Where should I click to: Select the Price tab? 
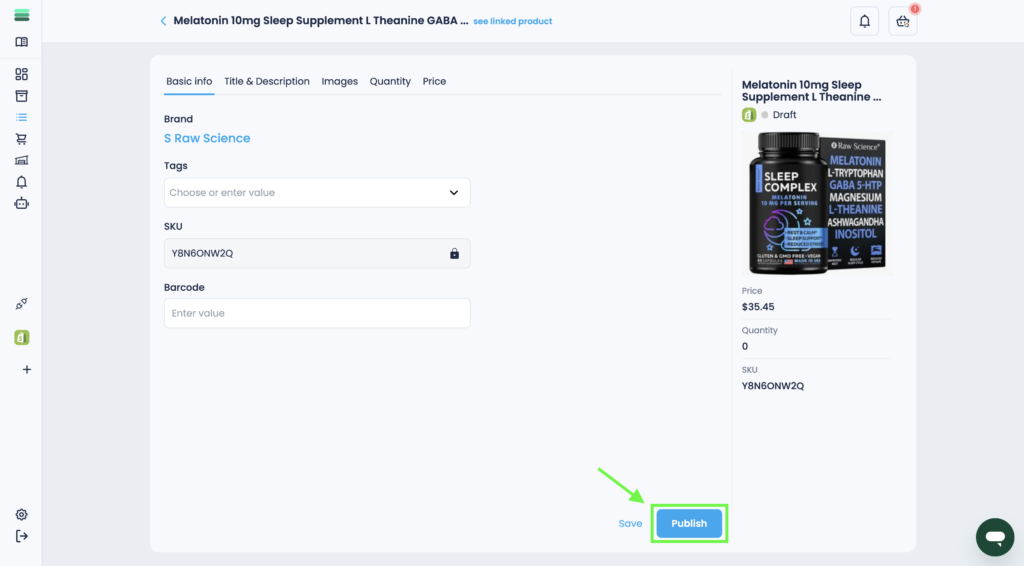[x=434, y=81]
